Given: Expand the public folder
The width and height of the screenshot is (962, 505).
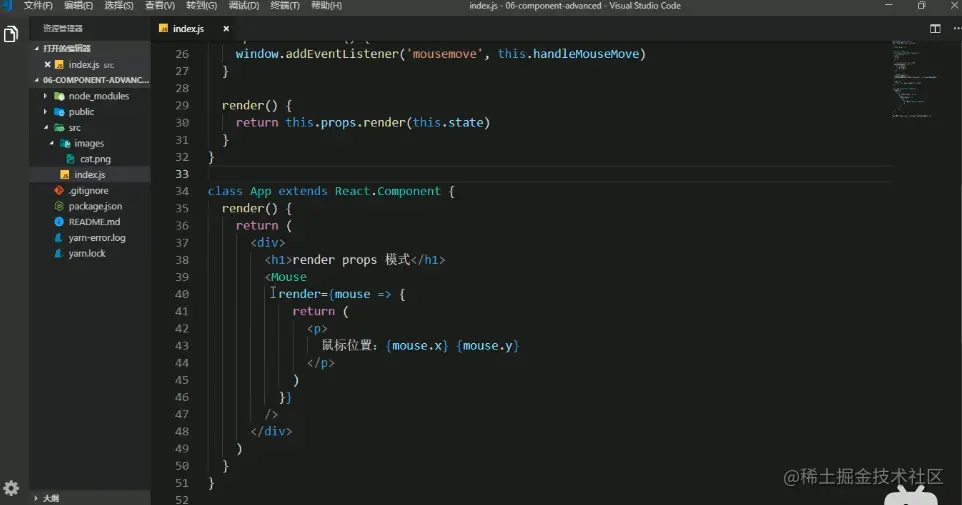Looking at the screenshot, I should pos(45,112).
